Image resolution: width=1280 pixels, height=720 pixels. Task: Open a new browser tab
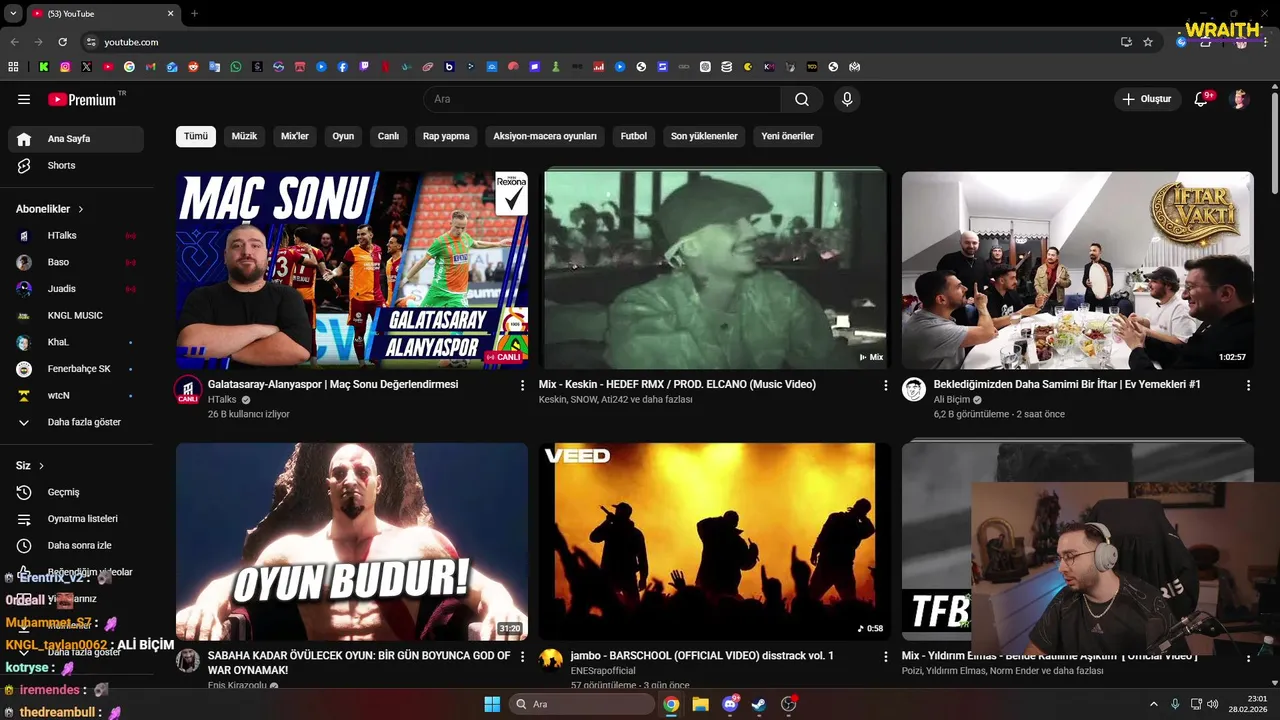point(194,14)
